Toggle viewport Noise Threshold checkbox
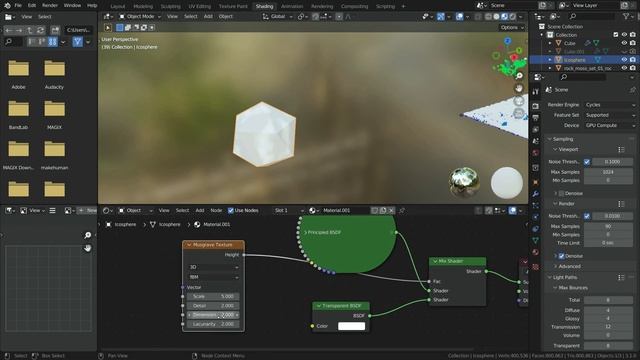640x360 pixels. [x=587, y=162]
